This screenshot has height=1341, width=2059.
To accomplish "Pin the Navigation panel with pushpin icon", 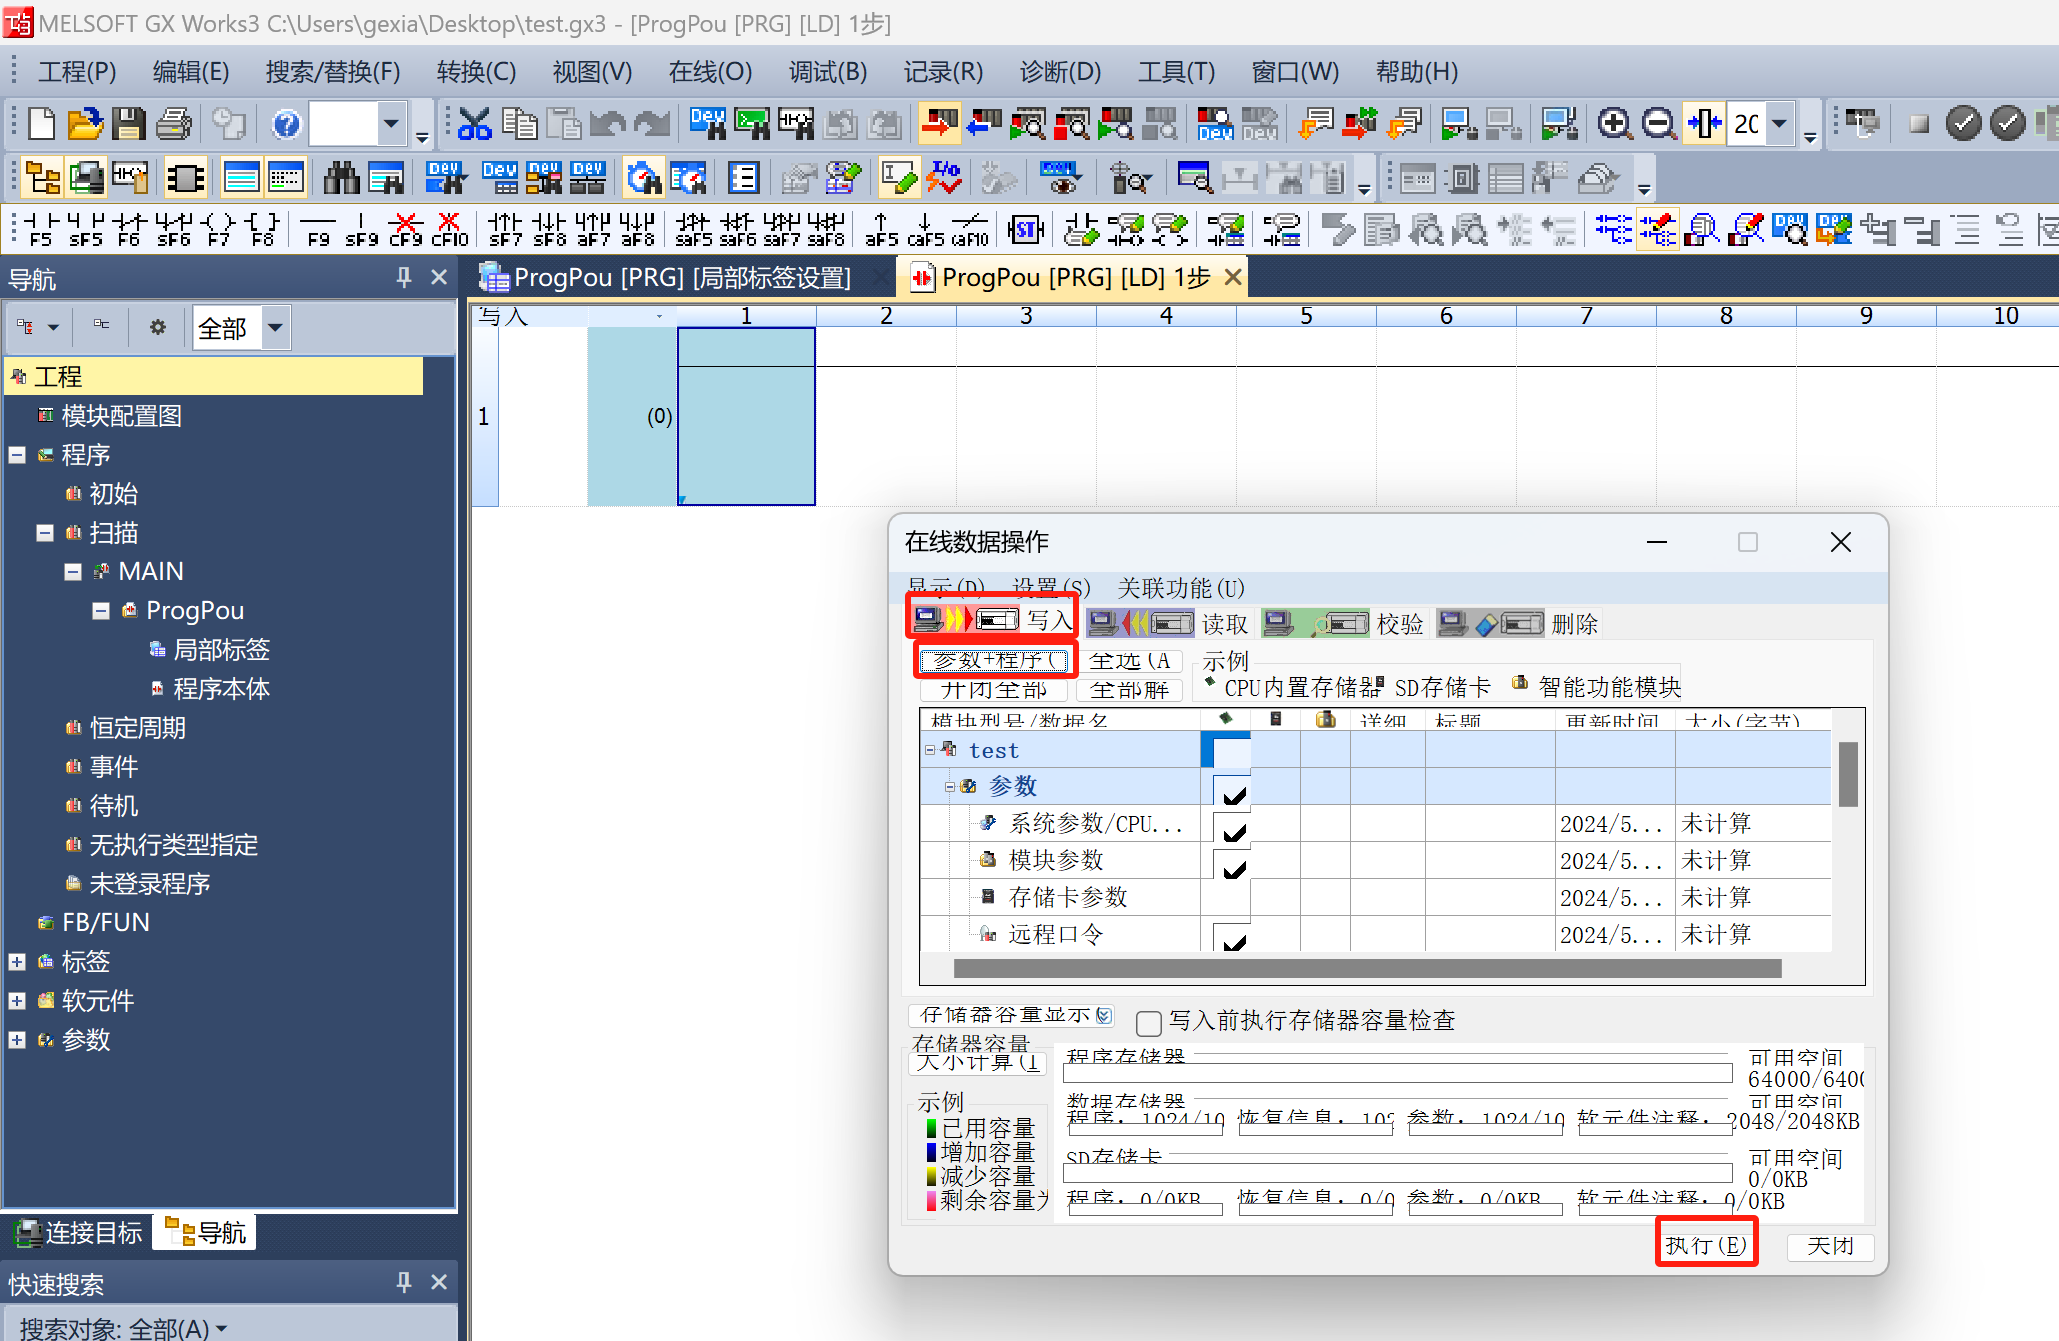I will tap(404, 278).
